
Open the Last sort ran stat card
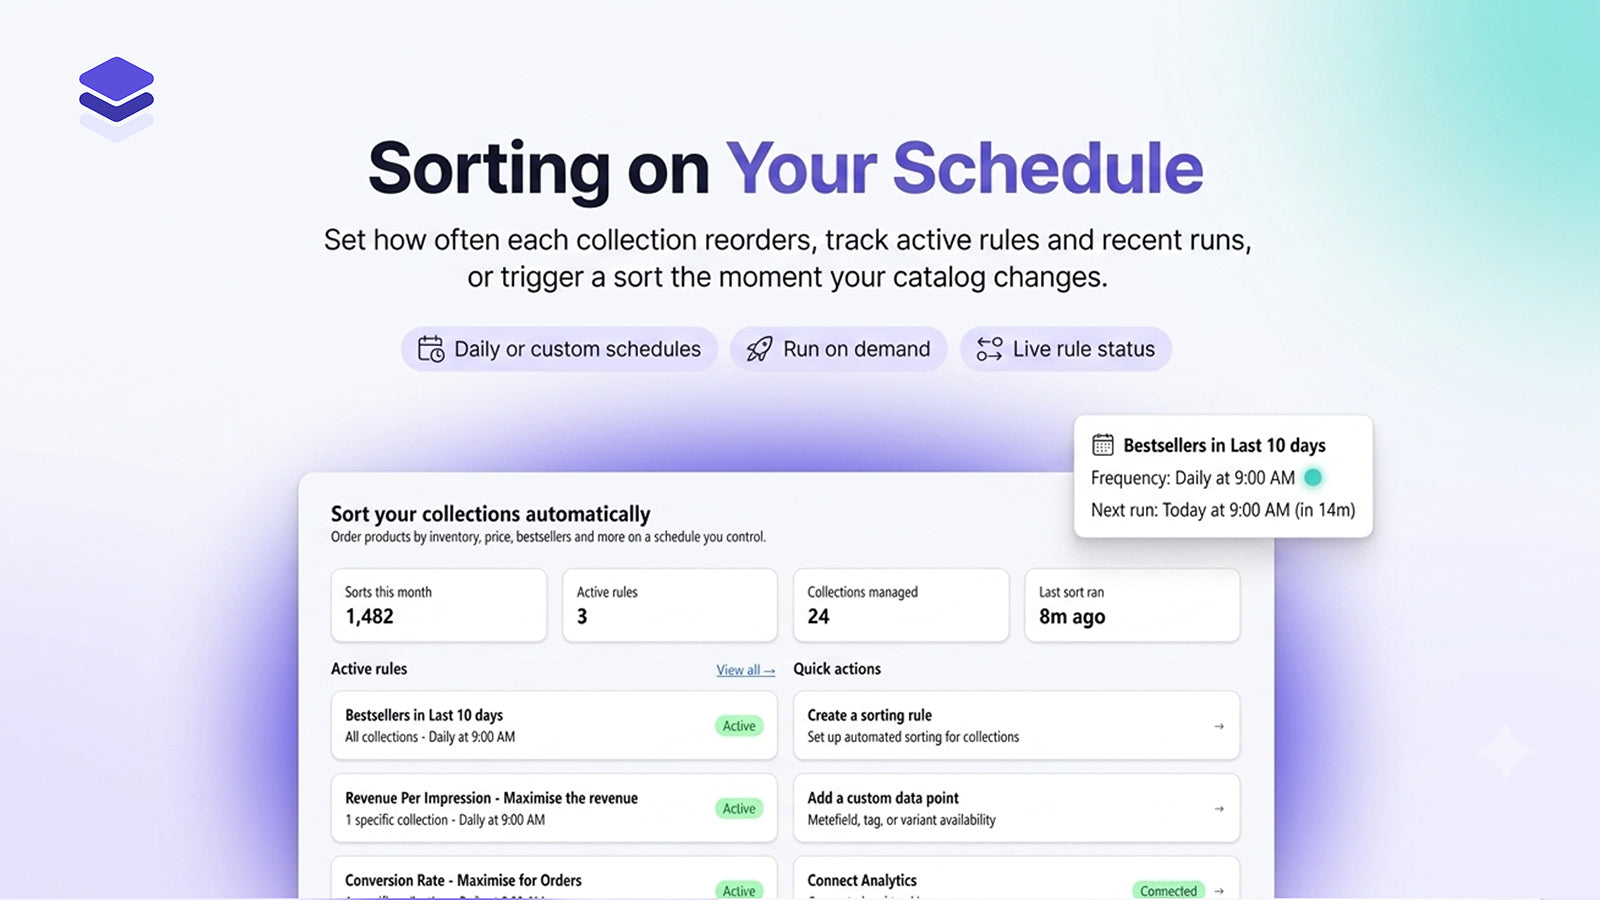1132,605
